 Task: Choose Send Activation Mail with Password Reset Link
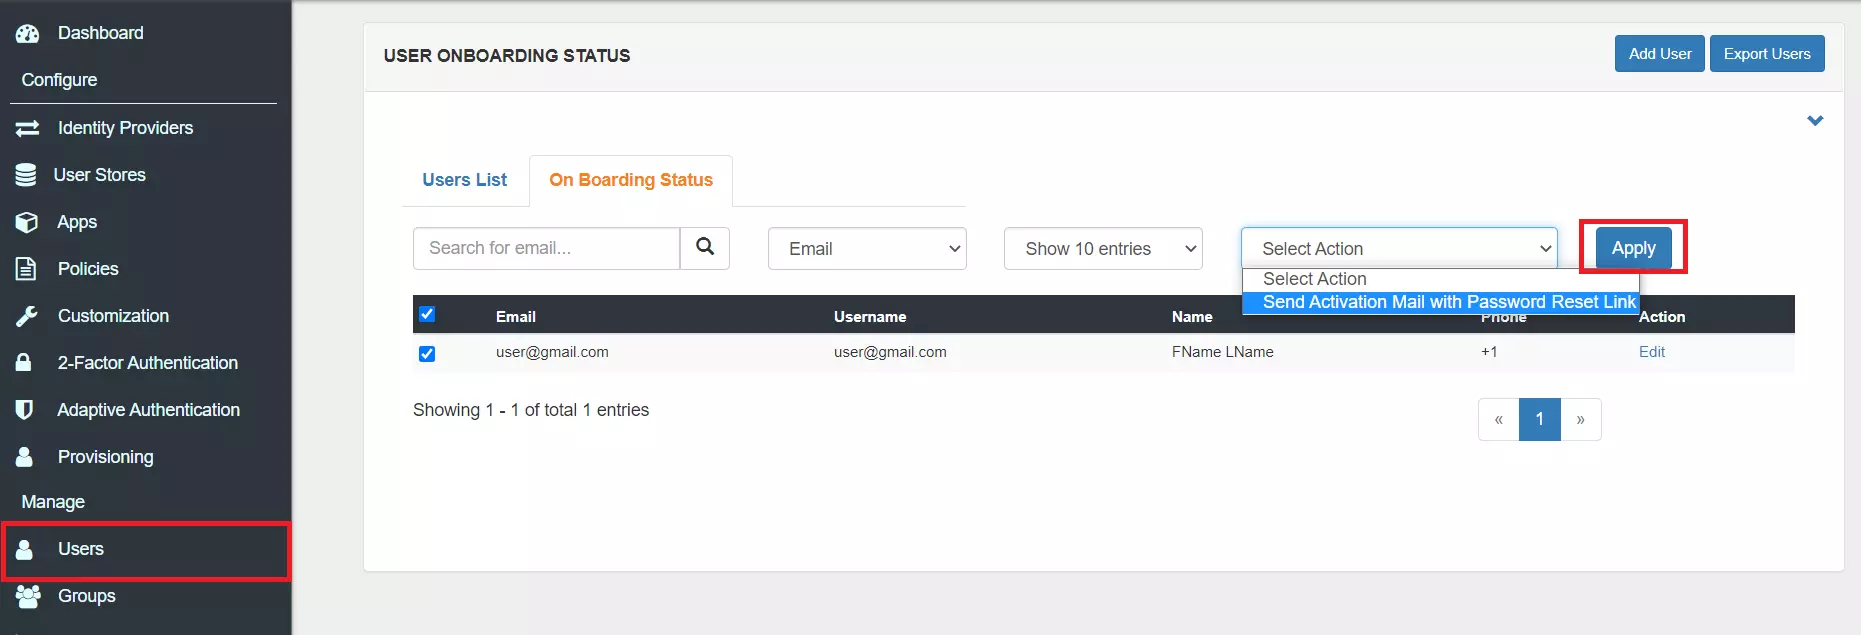(1441, 302)
